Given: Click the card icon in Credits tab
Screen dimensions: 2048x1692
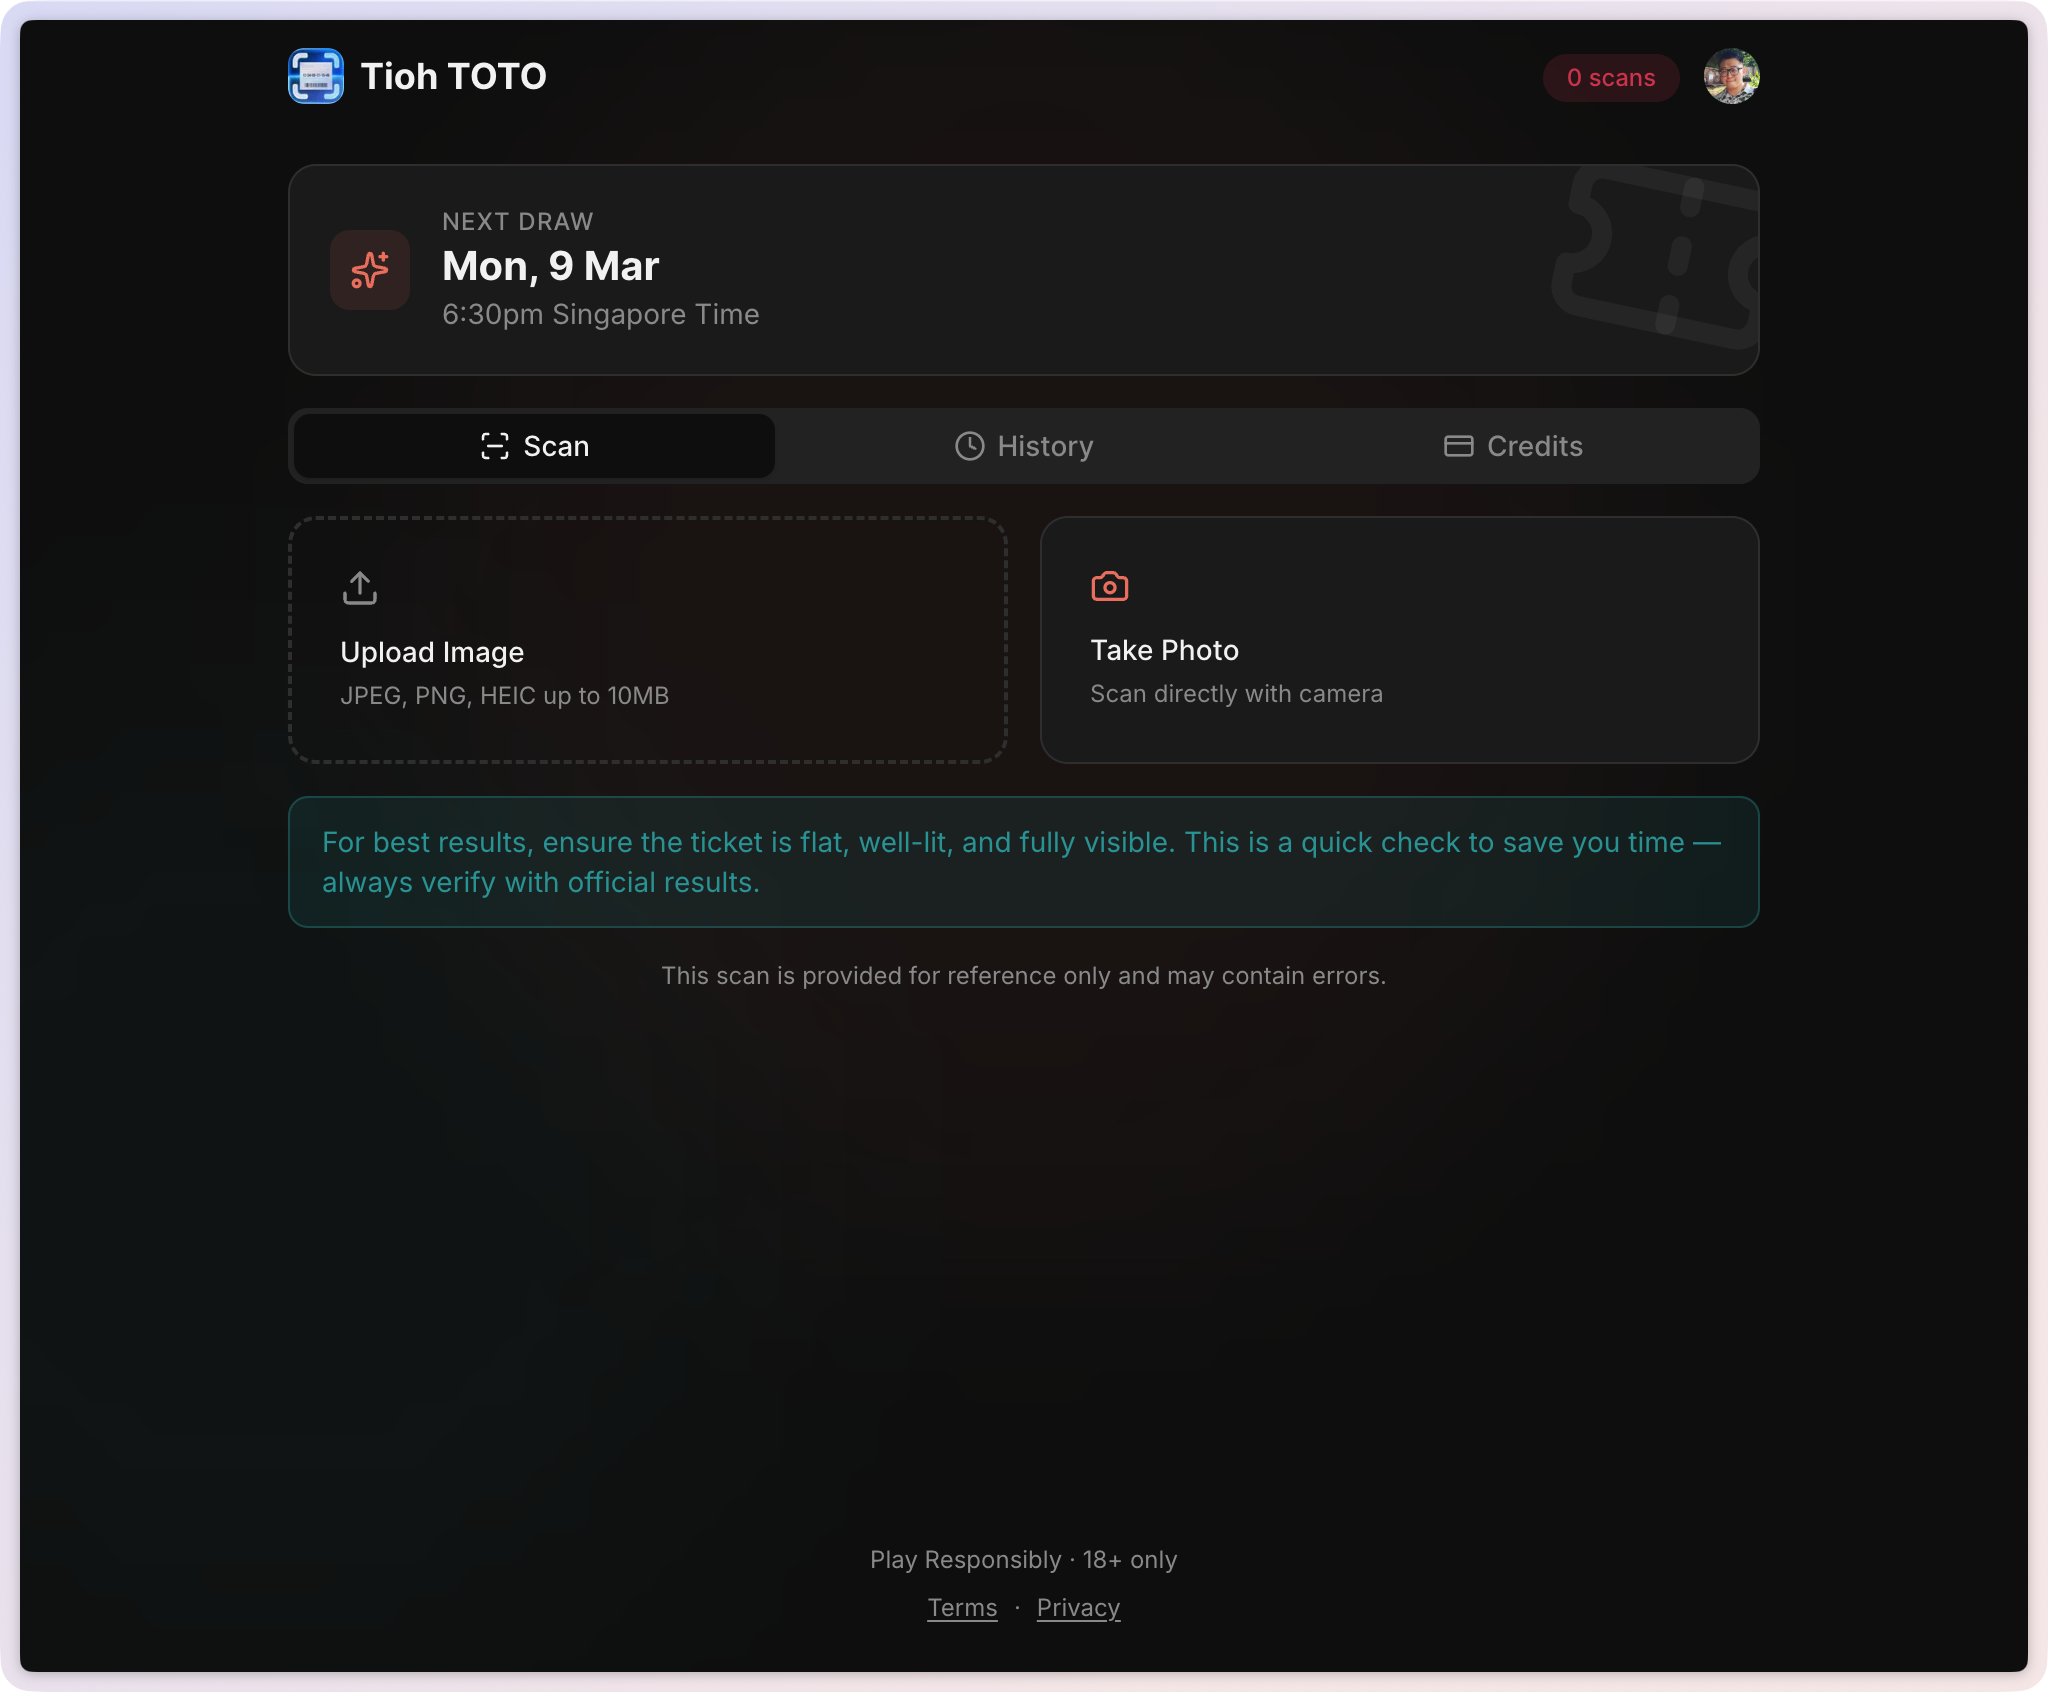Looking at the screenshot, I should tap(1458, 446).
